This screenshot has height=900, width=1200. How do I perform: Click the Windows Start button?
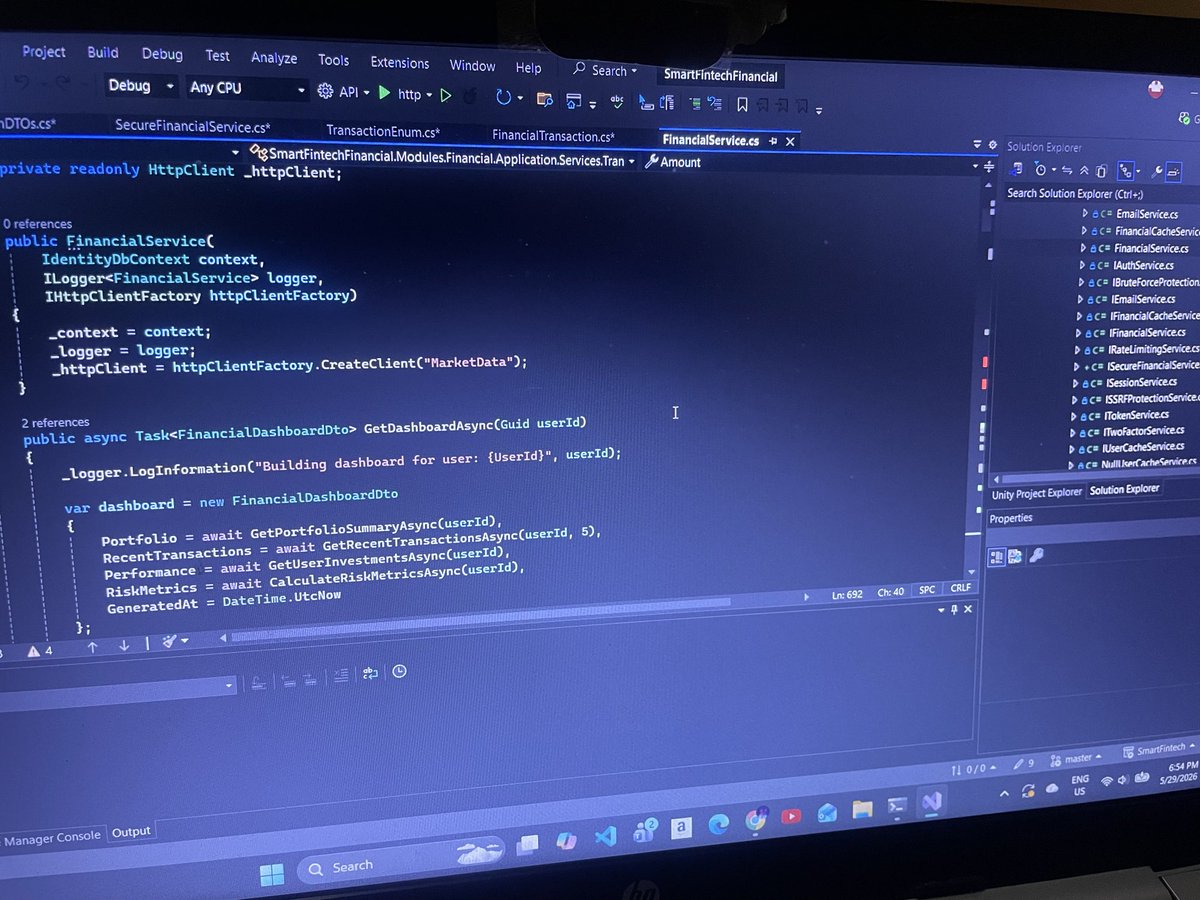tap(271, 875)
